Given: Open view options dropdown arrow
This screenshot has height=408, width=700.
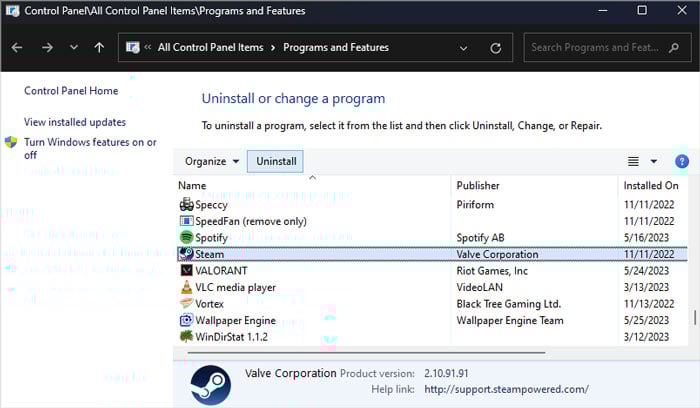Looking at the screenshot, I should 654,161.
